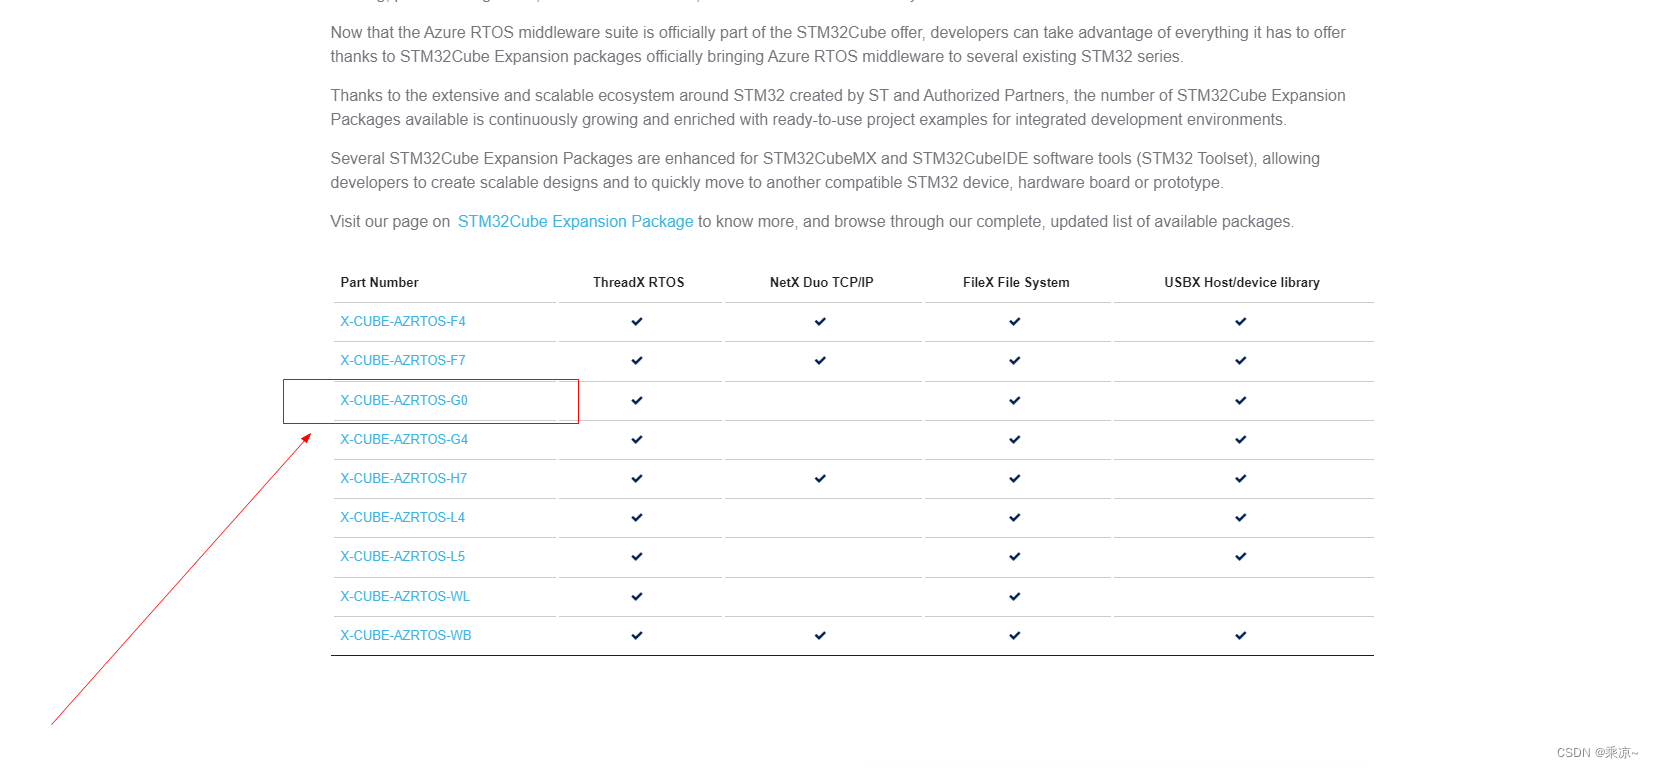
Task: Click FileX checkmark in WL row
Action: point(1015,596)
